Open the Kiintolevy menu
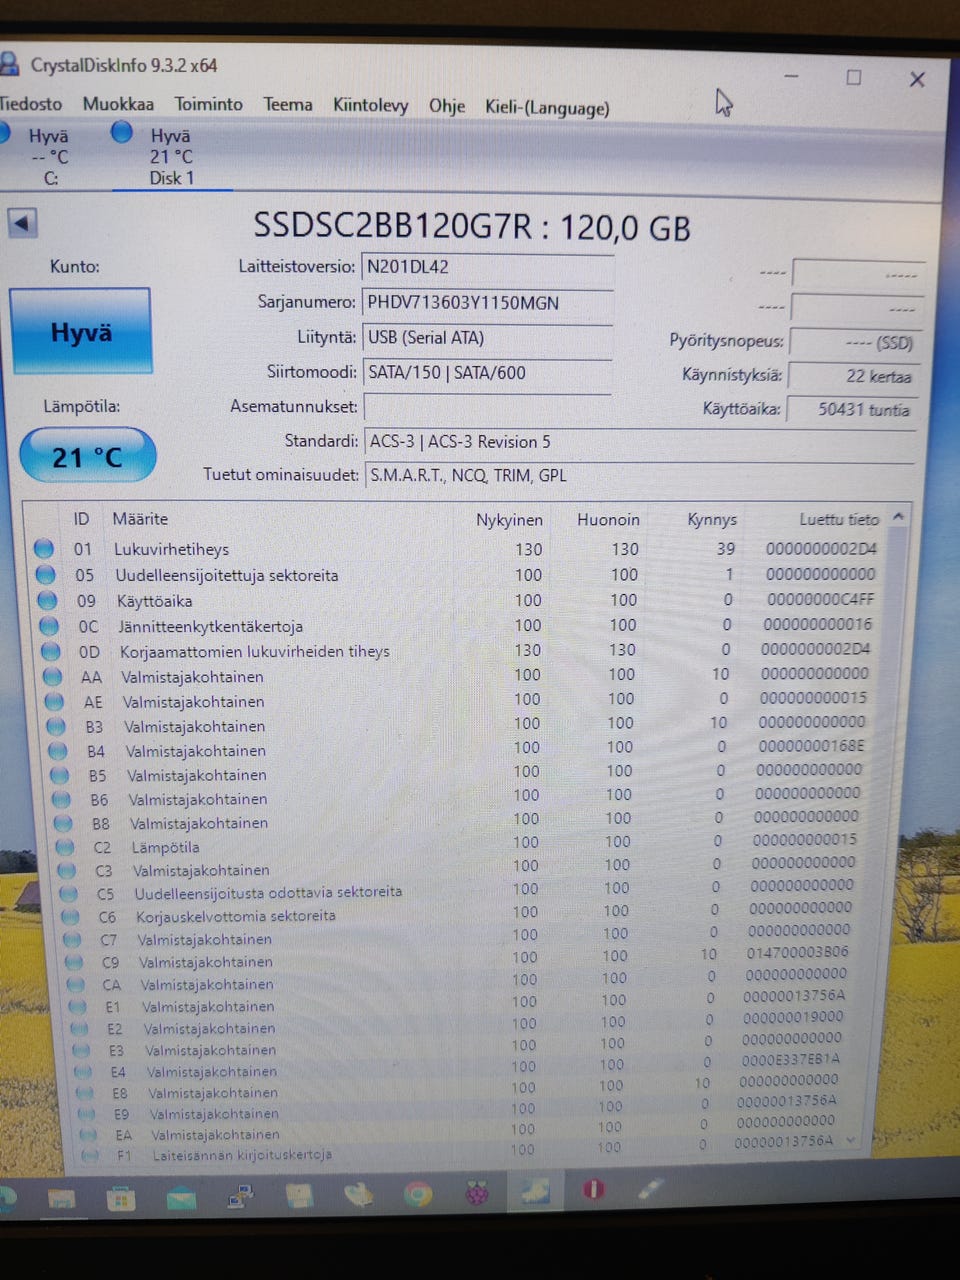Screen dimensions: 960x1280 tap(370, 105)
